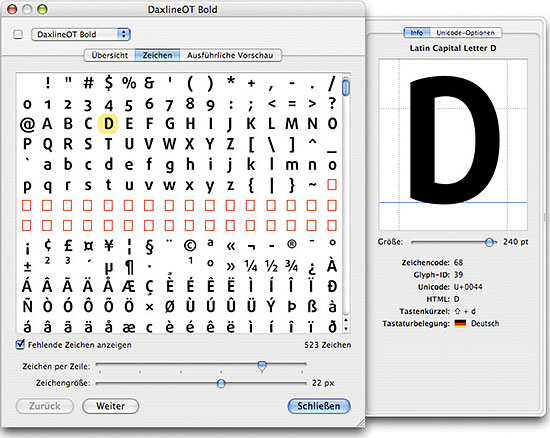Viewport: 550px width, 438px height.
Task: Click the German flag next to Deutsch
Action: (x=460, y=323)
